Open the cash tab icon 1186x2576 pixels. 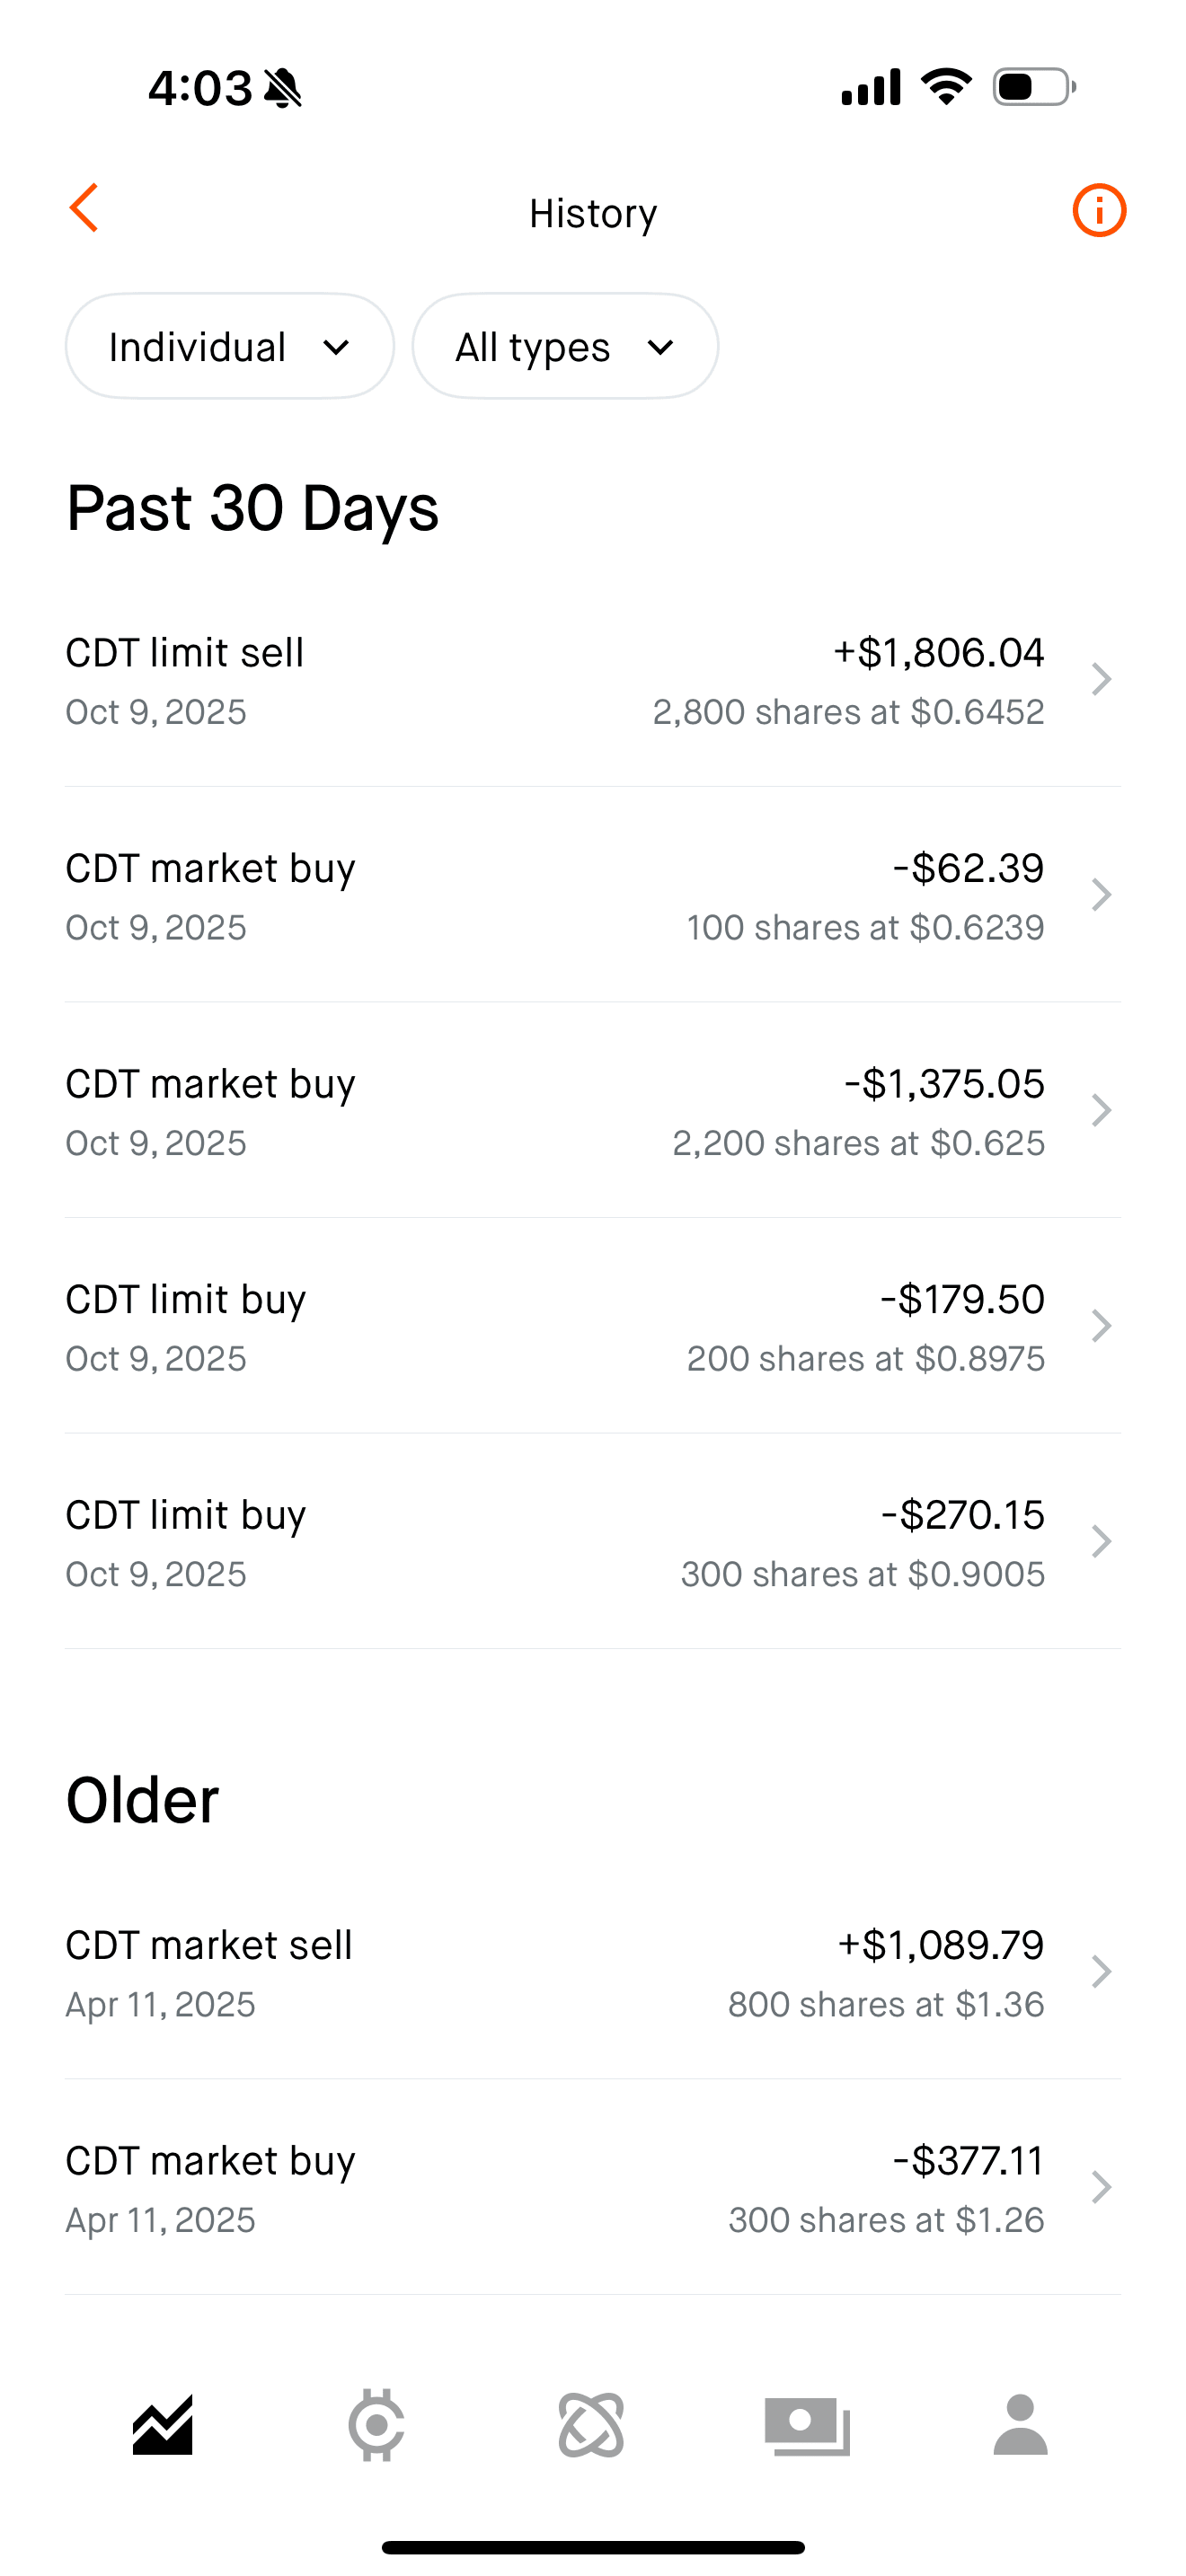pos(807,2425)
